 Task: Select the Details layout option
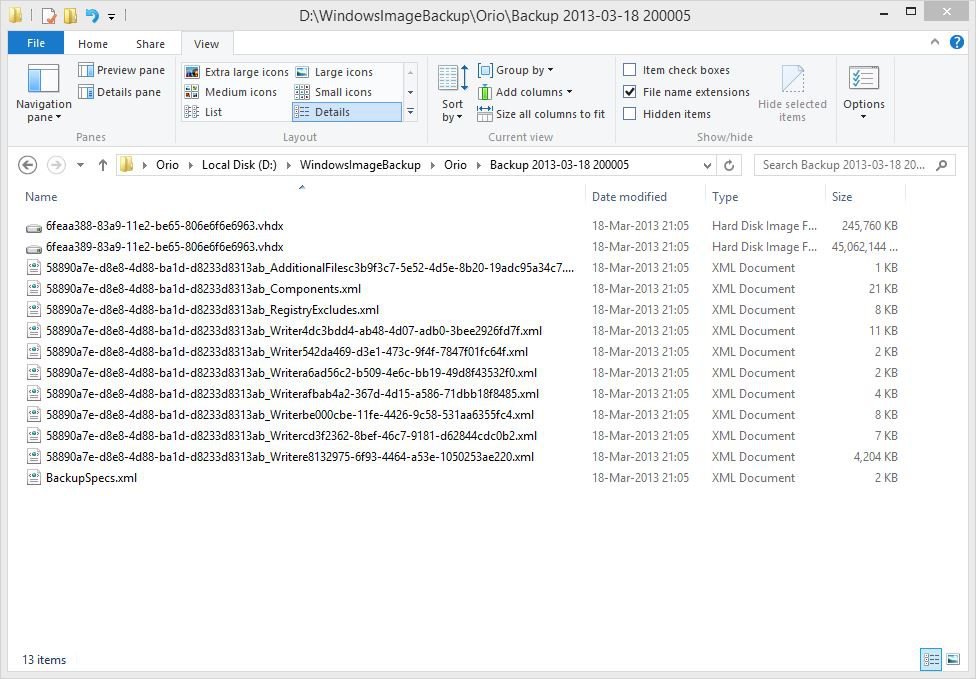347,112
